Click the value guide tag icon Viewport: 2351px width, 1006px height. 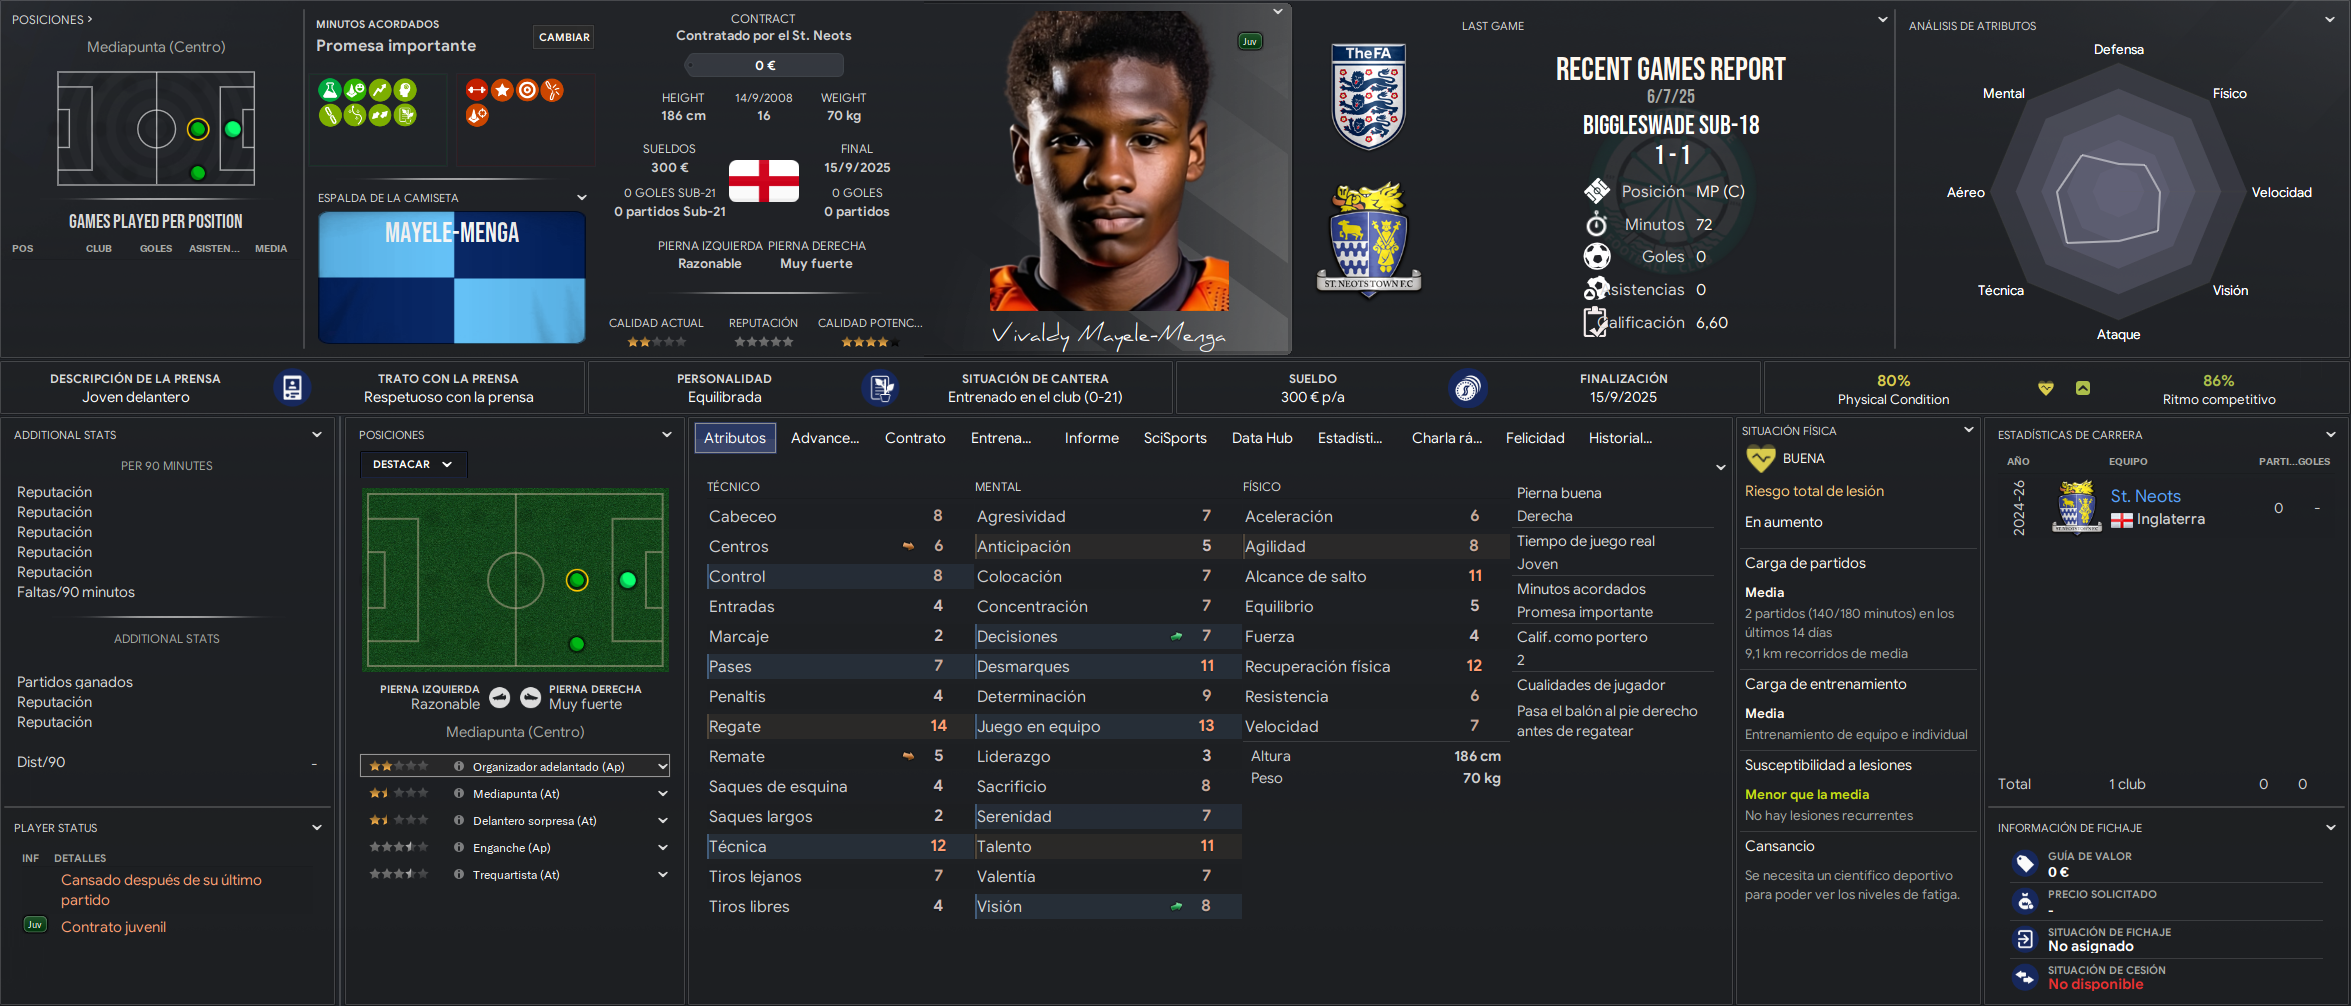coord(2025,863)
